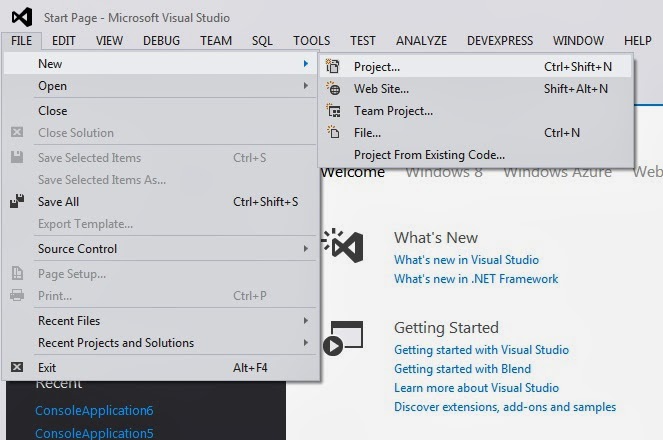Click the Web Site globe icon
Screen dimensions: 663x440
pos(334,88)
